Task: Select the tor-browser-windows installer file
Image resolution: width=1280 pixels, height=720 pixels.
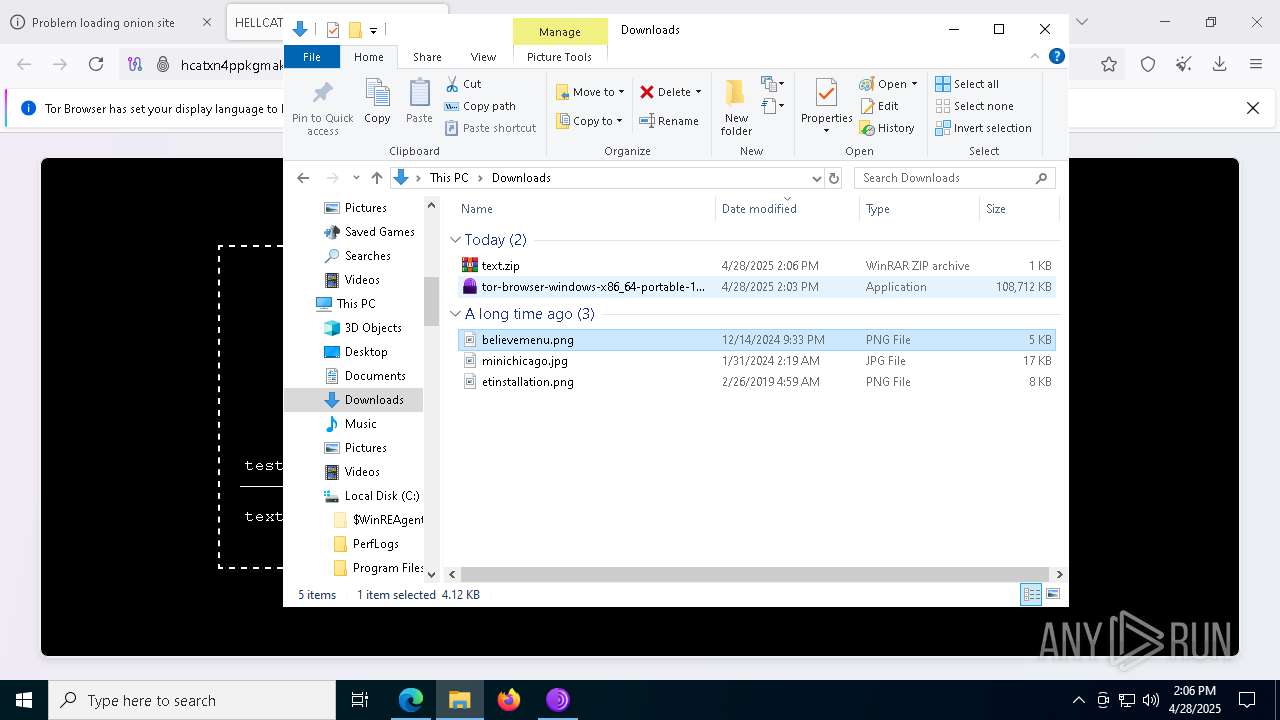Action: pos(756,287)
